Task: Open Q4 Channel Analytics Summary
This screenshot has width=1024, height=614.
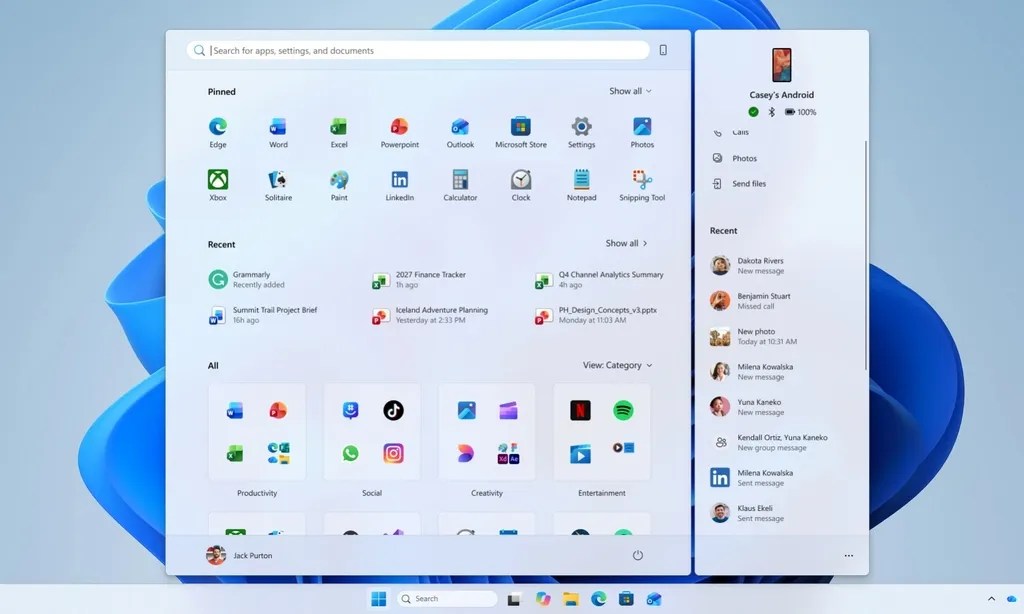Action: tap(600, 280)
